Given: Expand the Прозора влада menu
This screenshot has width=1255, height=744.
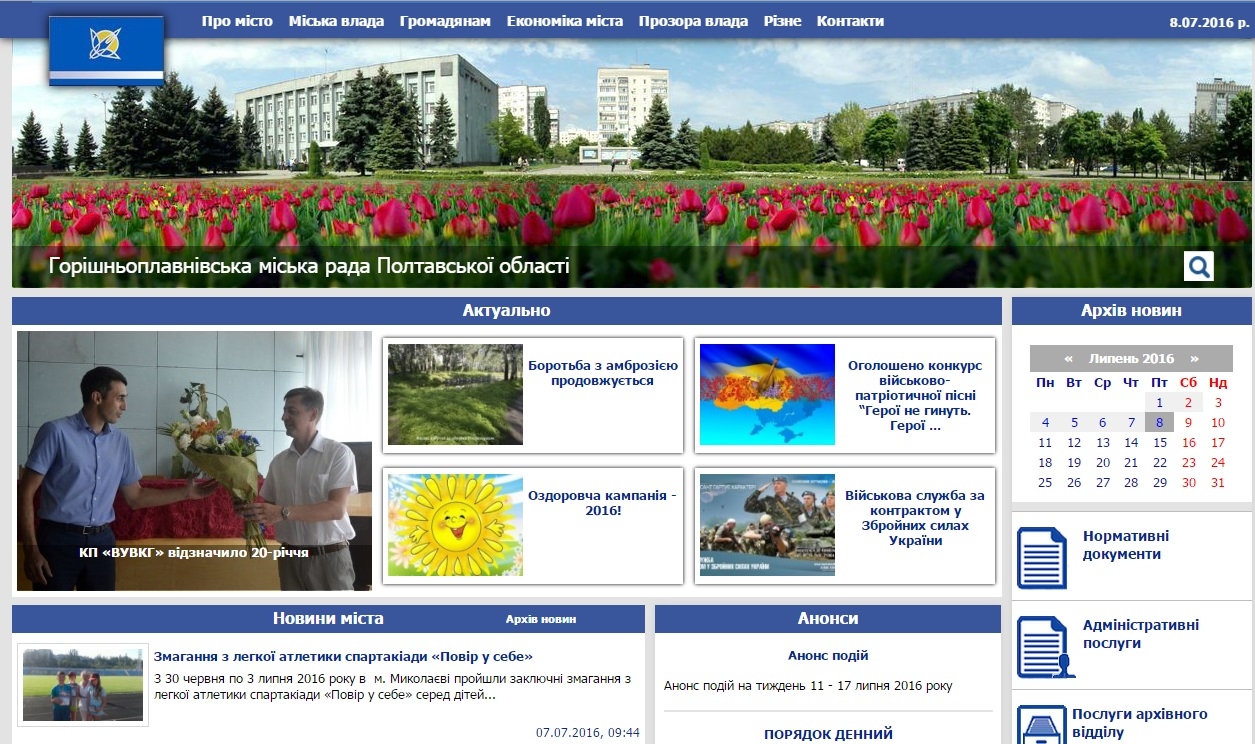Looking at the screenshot, I should [x=693, y=21].
